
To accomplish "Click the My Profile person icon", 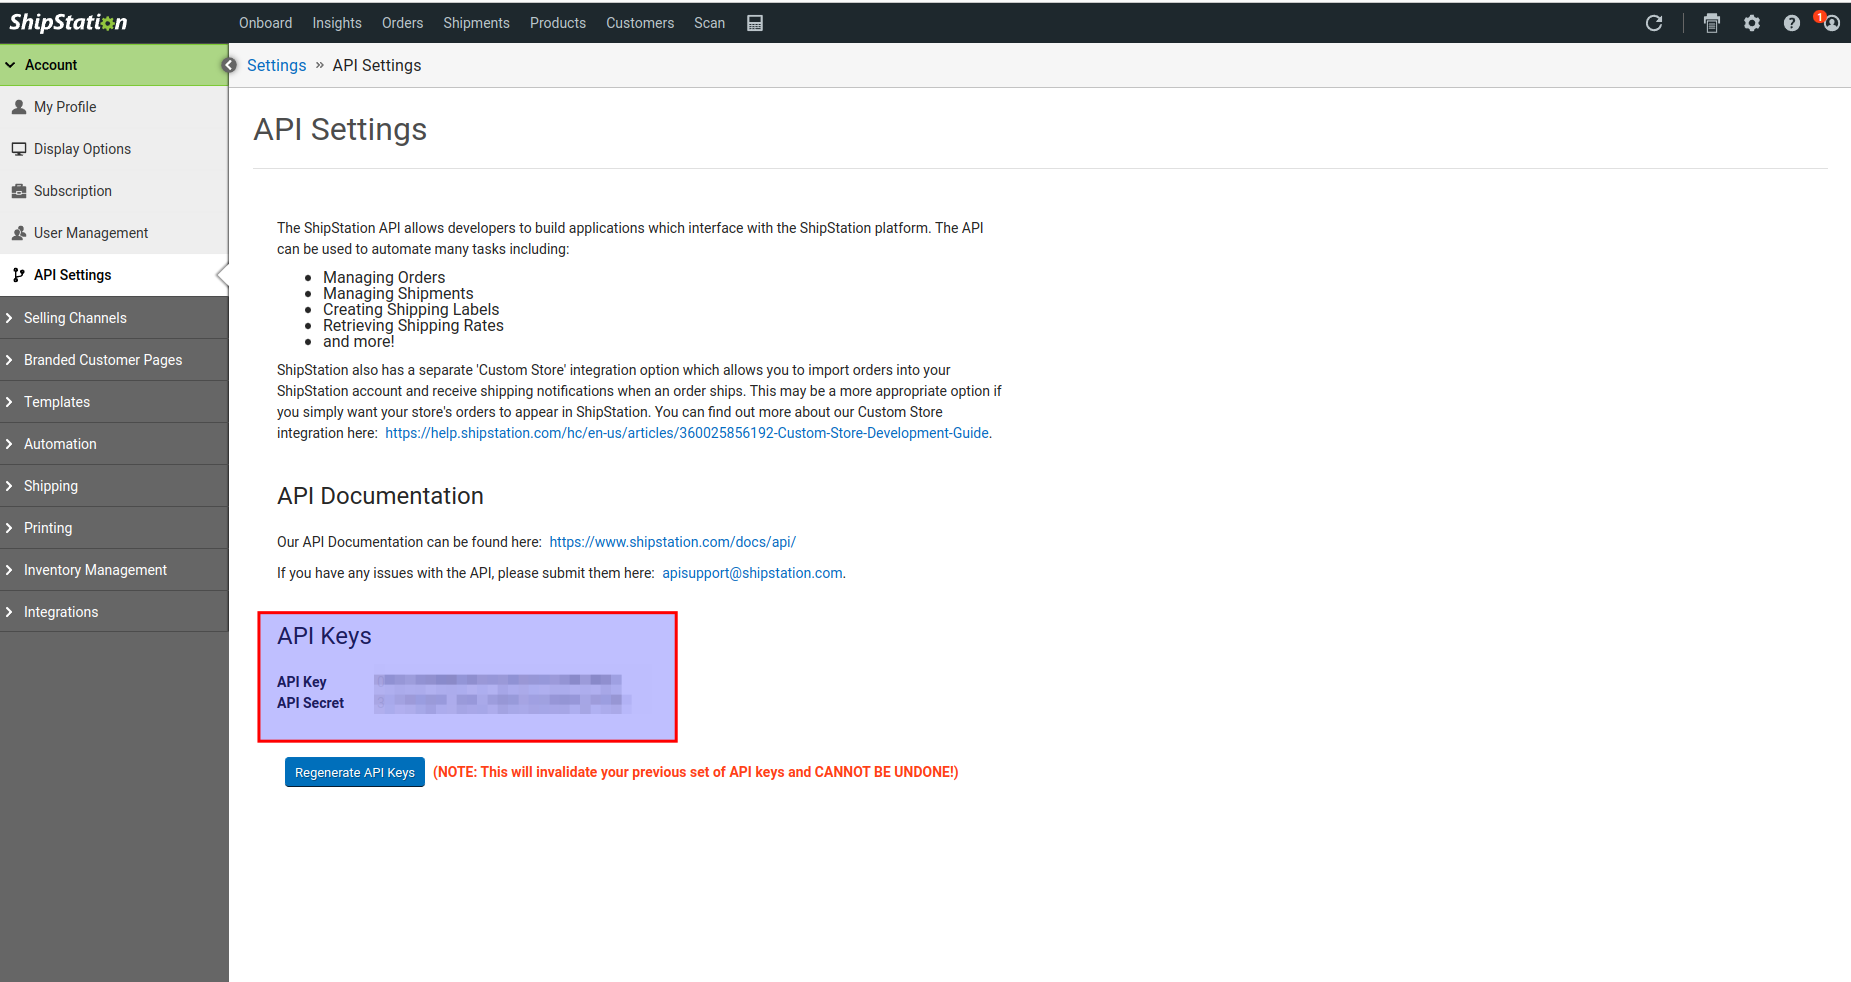I will click(19, 107).
